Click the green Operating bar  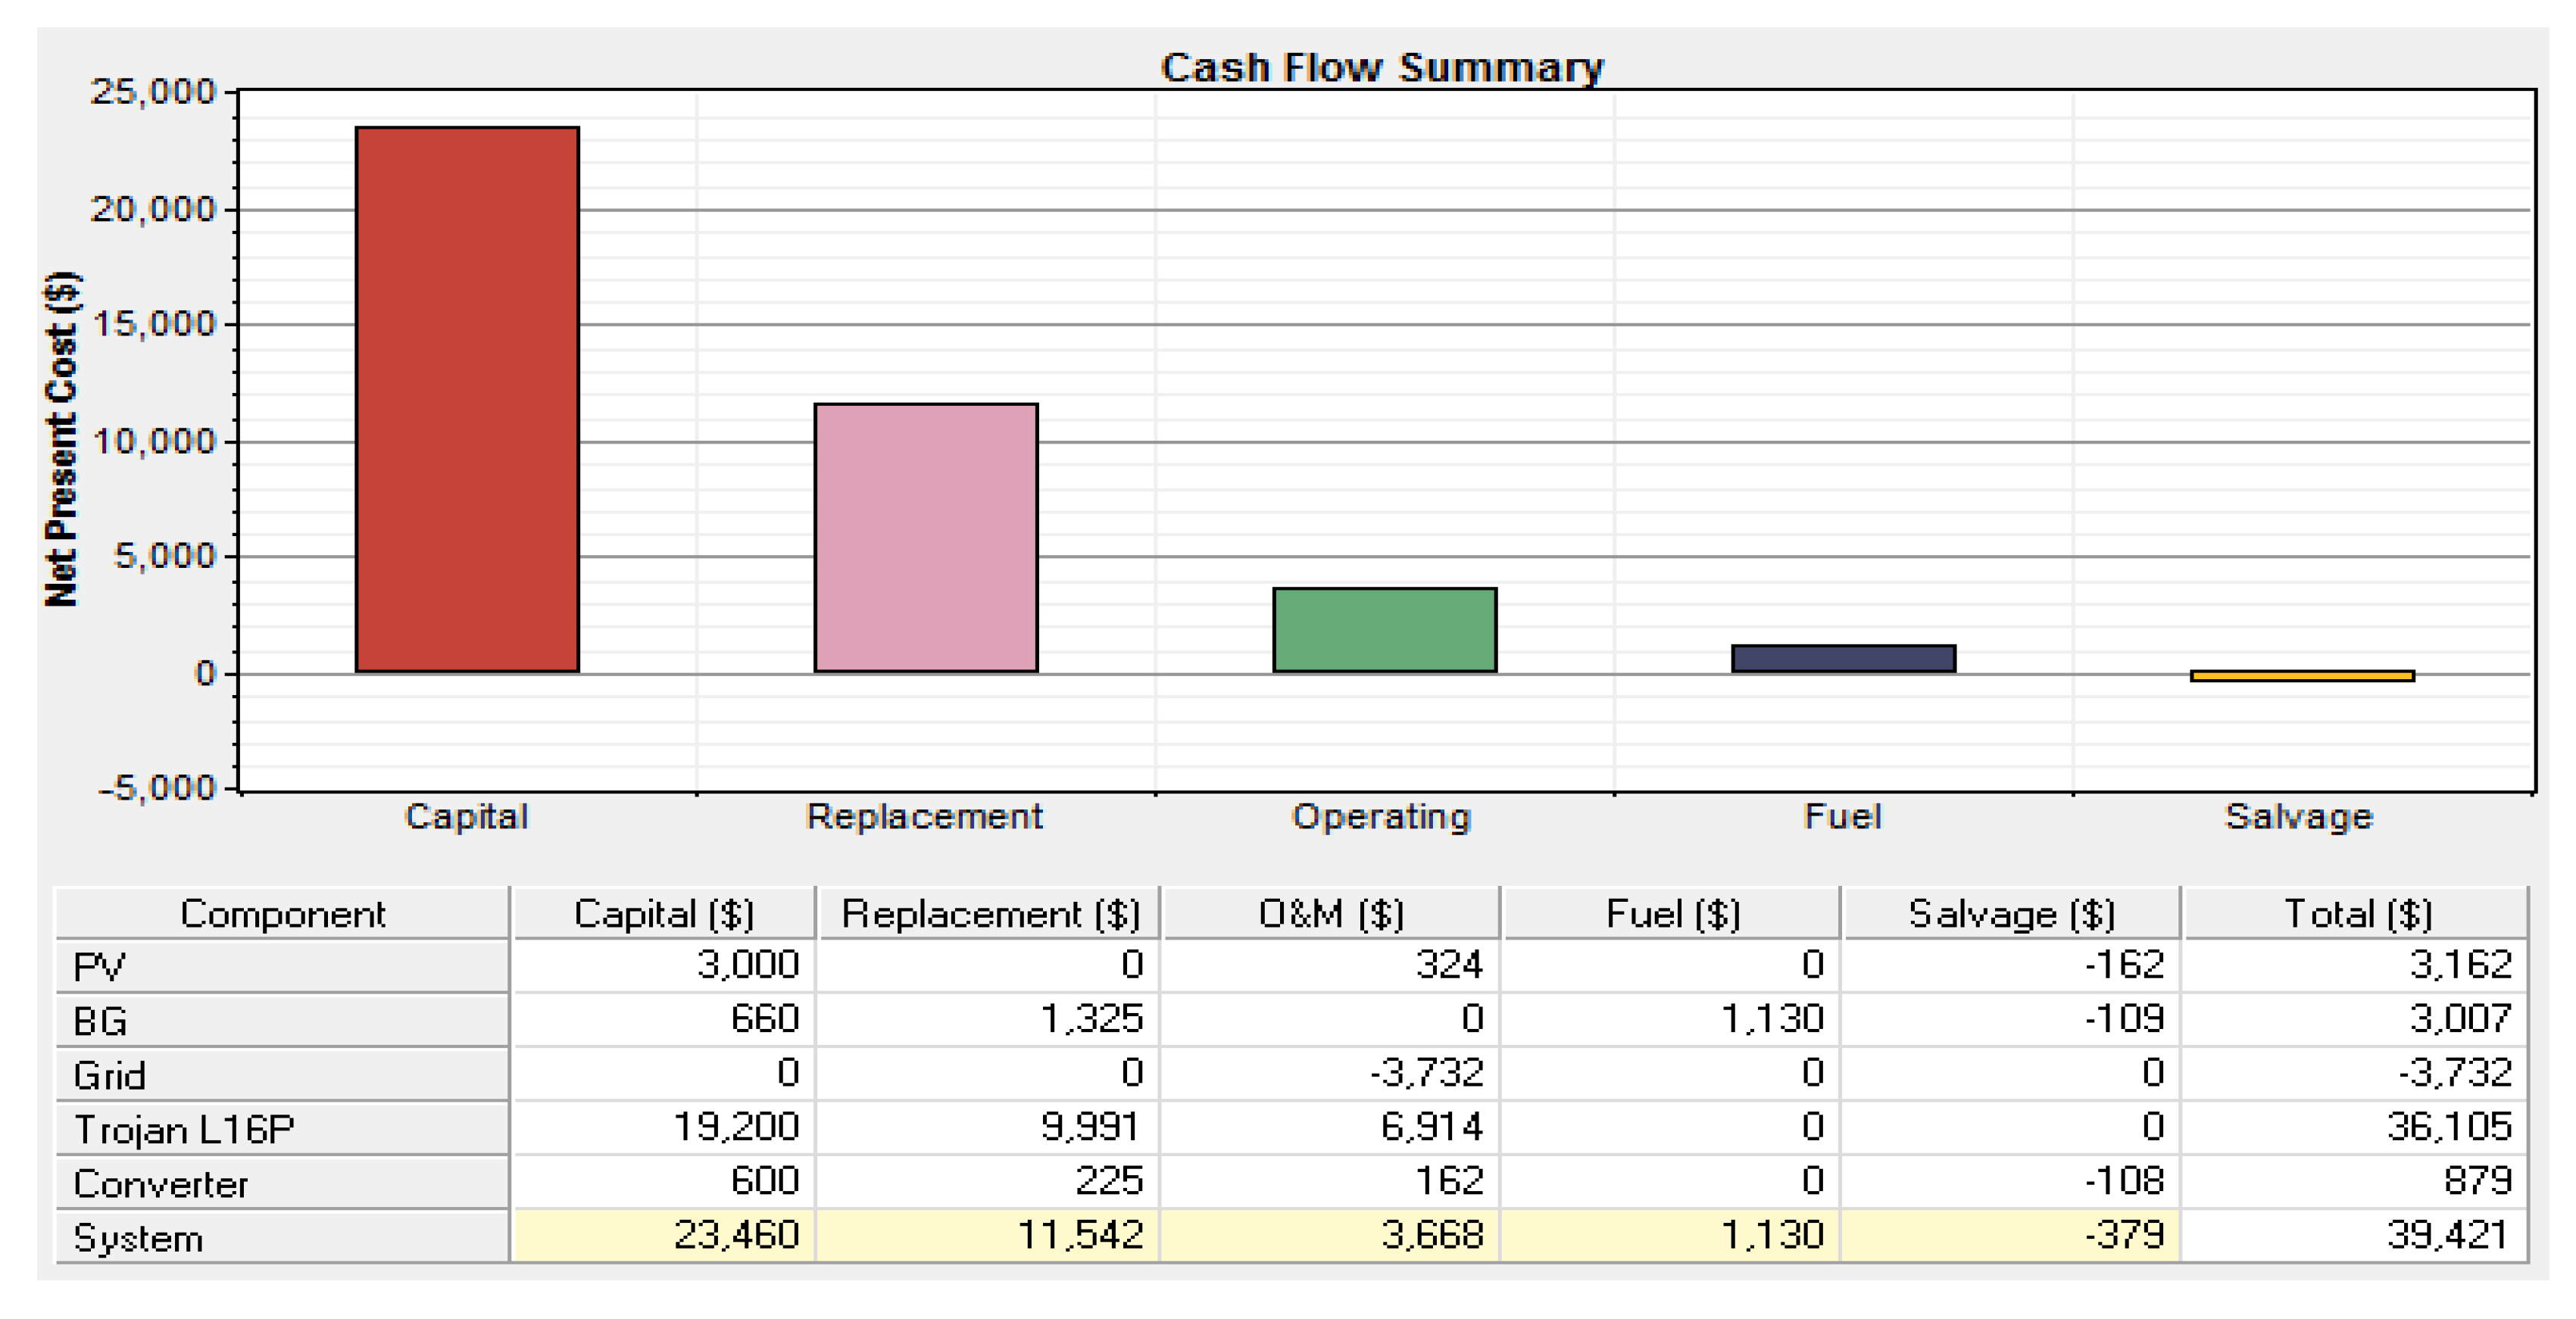click(x=1384, y=630)
